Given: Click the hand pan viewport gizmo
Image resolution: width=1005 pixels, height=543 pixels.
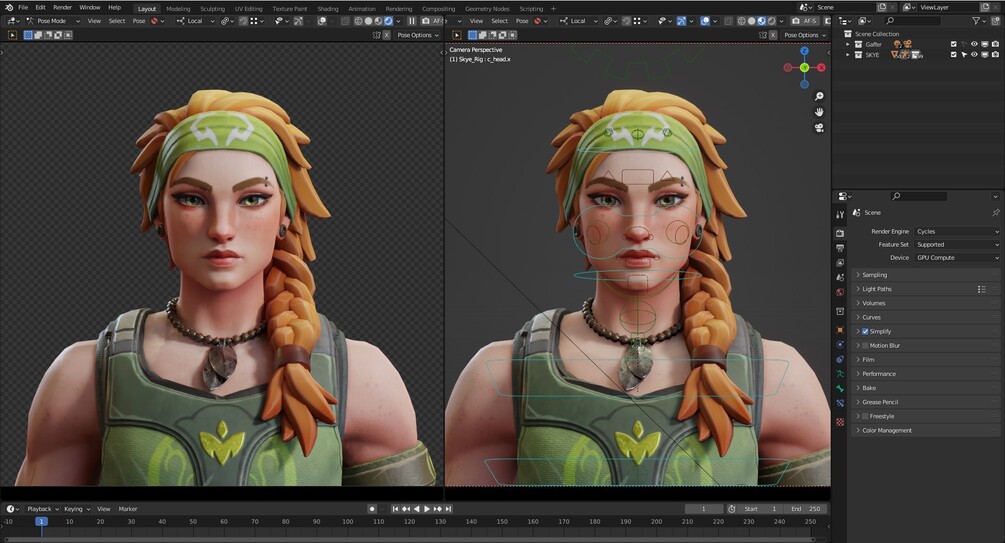Looking at the screenshot, I should coord(818,112).
